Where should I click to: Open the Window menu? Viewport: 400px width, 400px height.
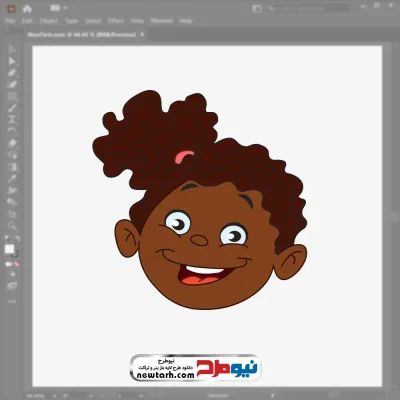(x=162, y=21)
